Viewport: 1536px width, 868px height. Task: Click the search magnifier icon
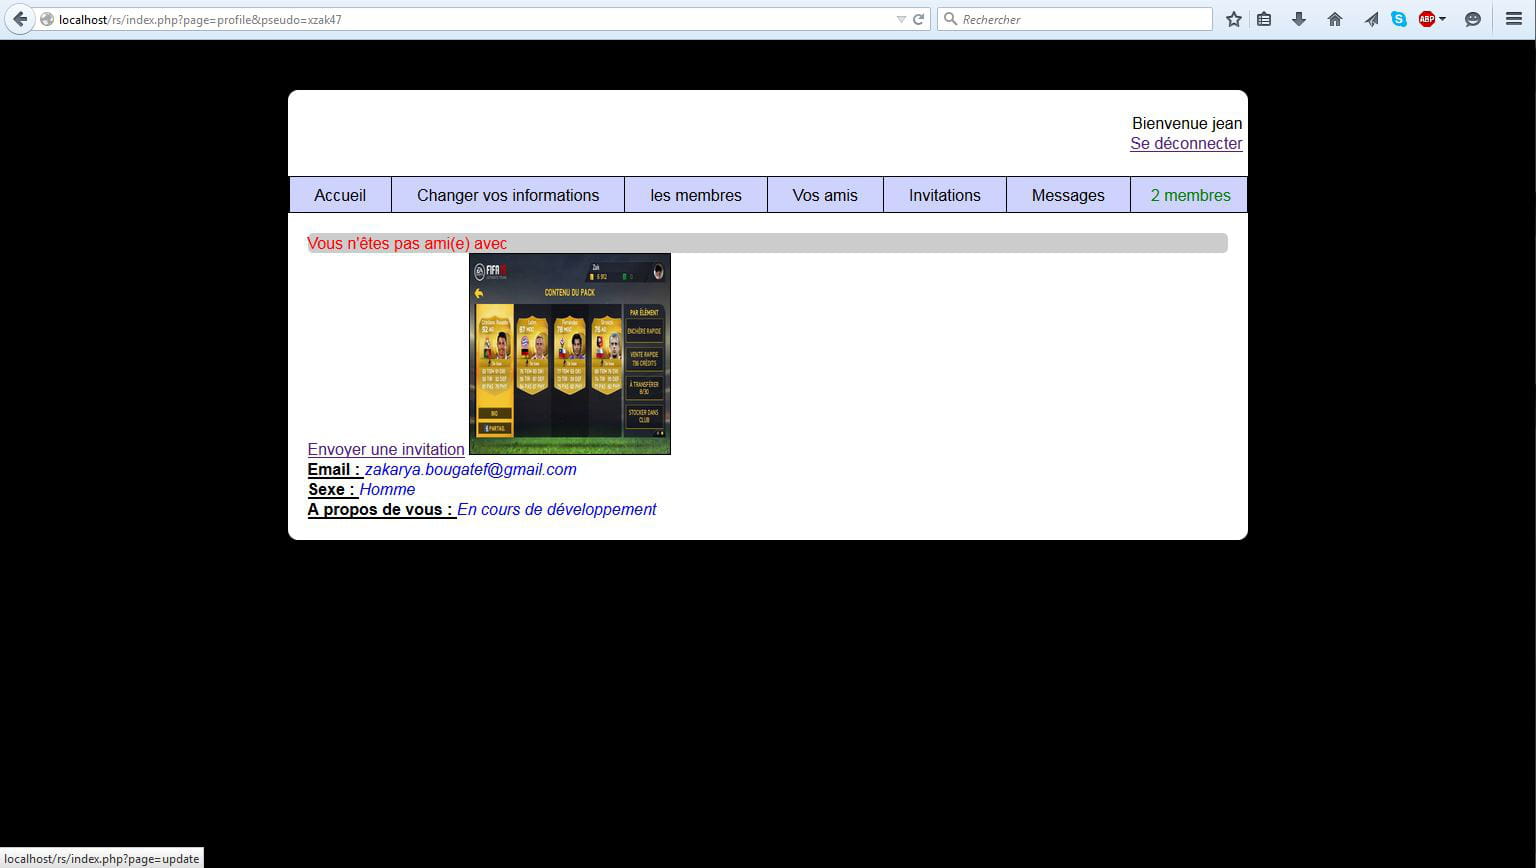pyautogui.click(x=951, y=19)
